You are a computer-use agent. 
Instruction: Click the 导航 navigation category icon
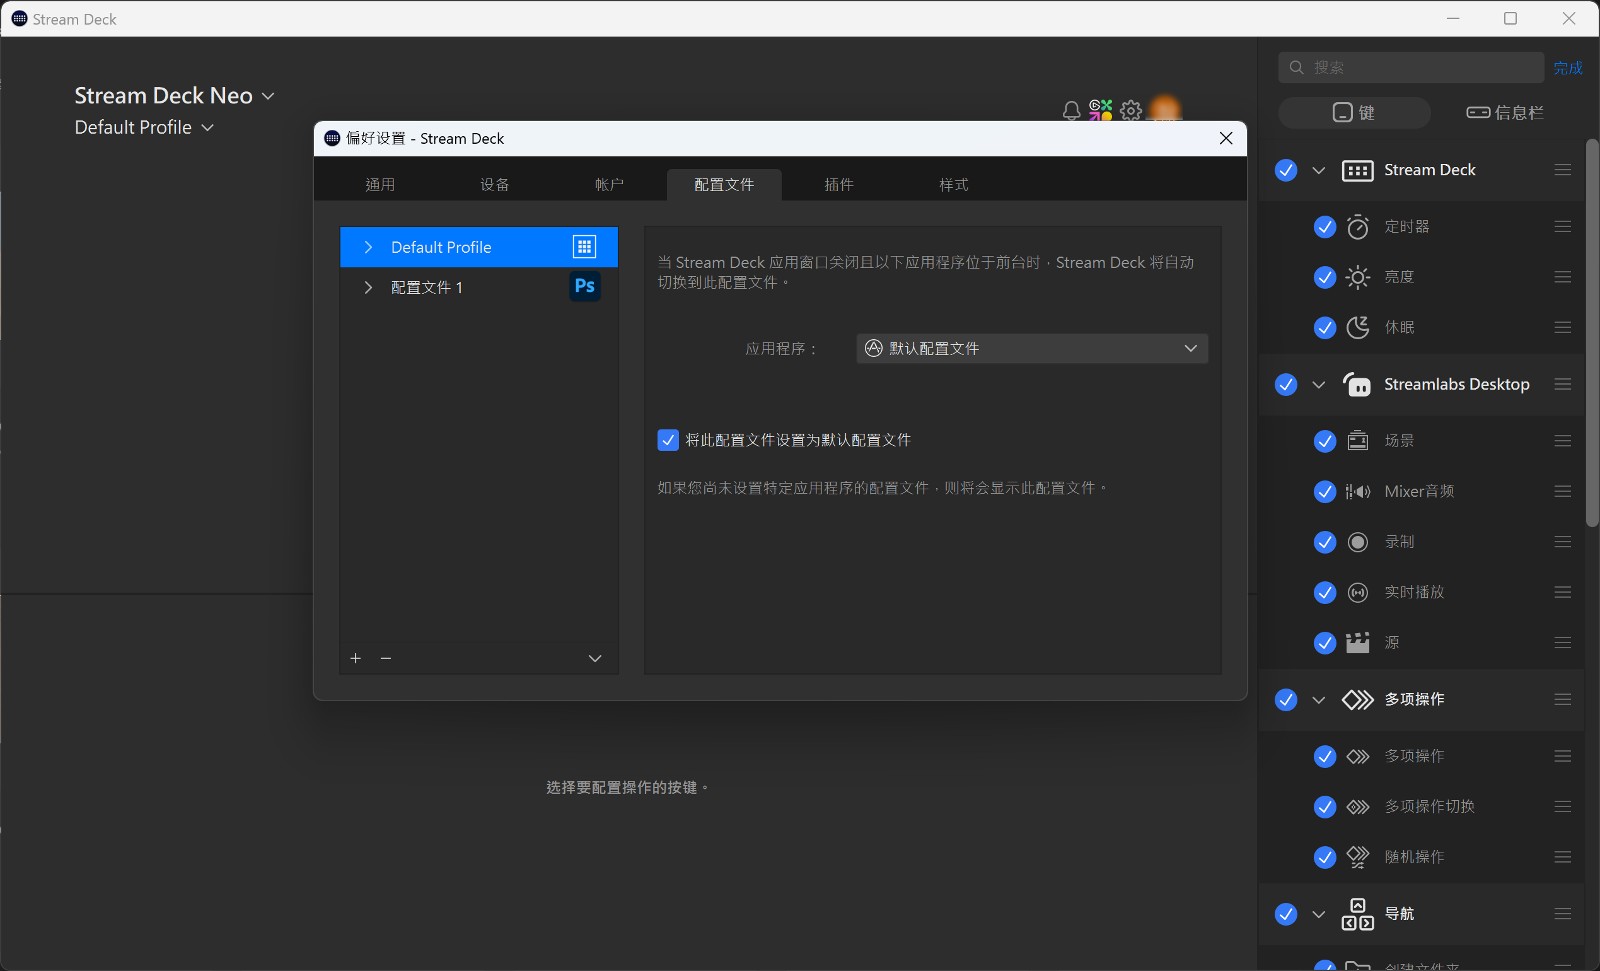(x=1358, y=914)
